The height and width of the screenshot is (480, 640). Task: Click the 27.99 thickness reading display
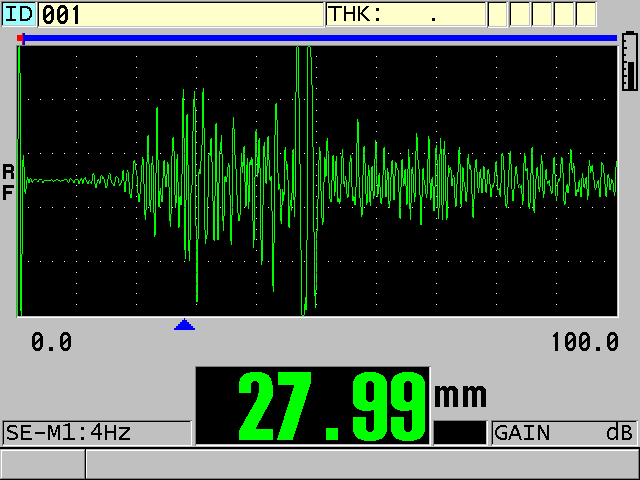point(312,406)
